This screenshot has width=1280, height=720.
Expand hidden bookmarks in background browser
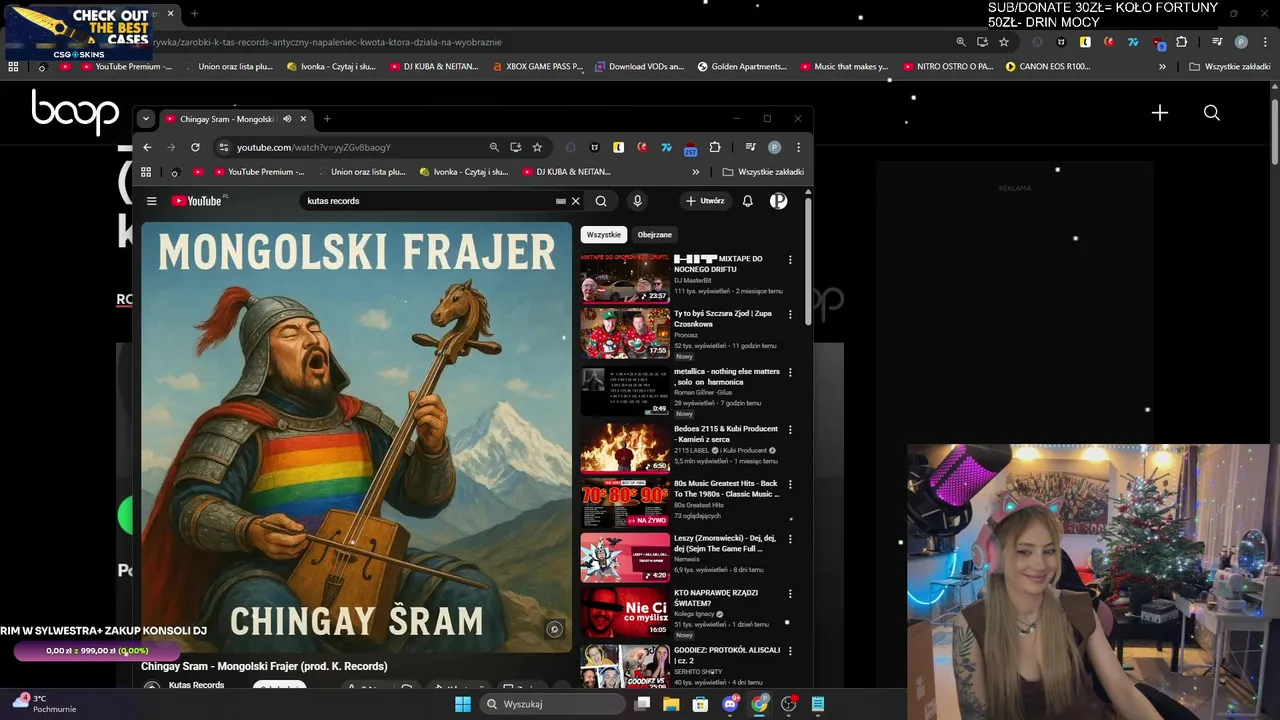1162,67
